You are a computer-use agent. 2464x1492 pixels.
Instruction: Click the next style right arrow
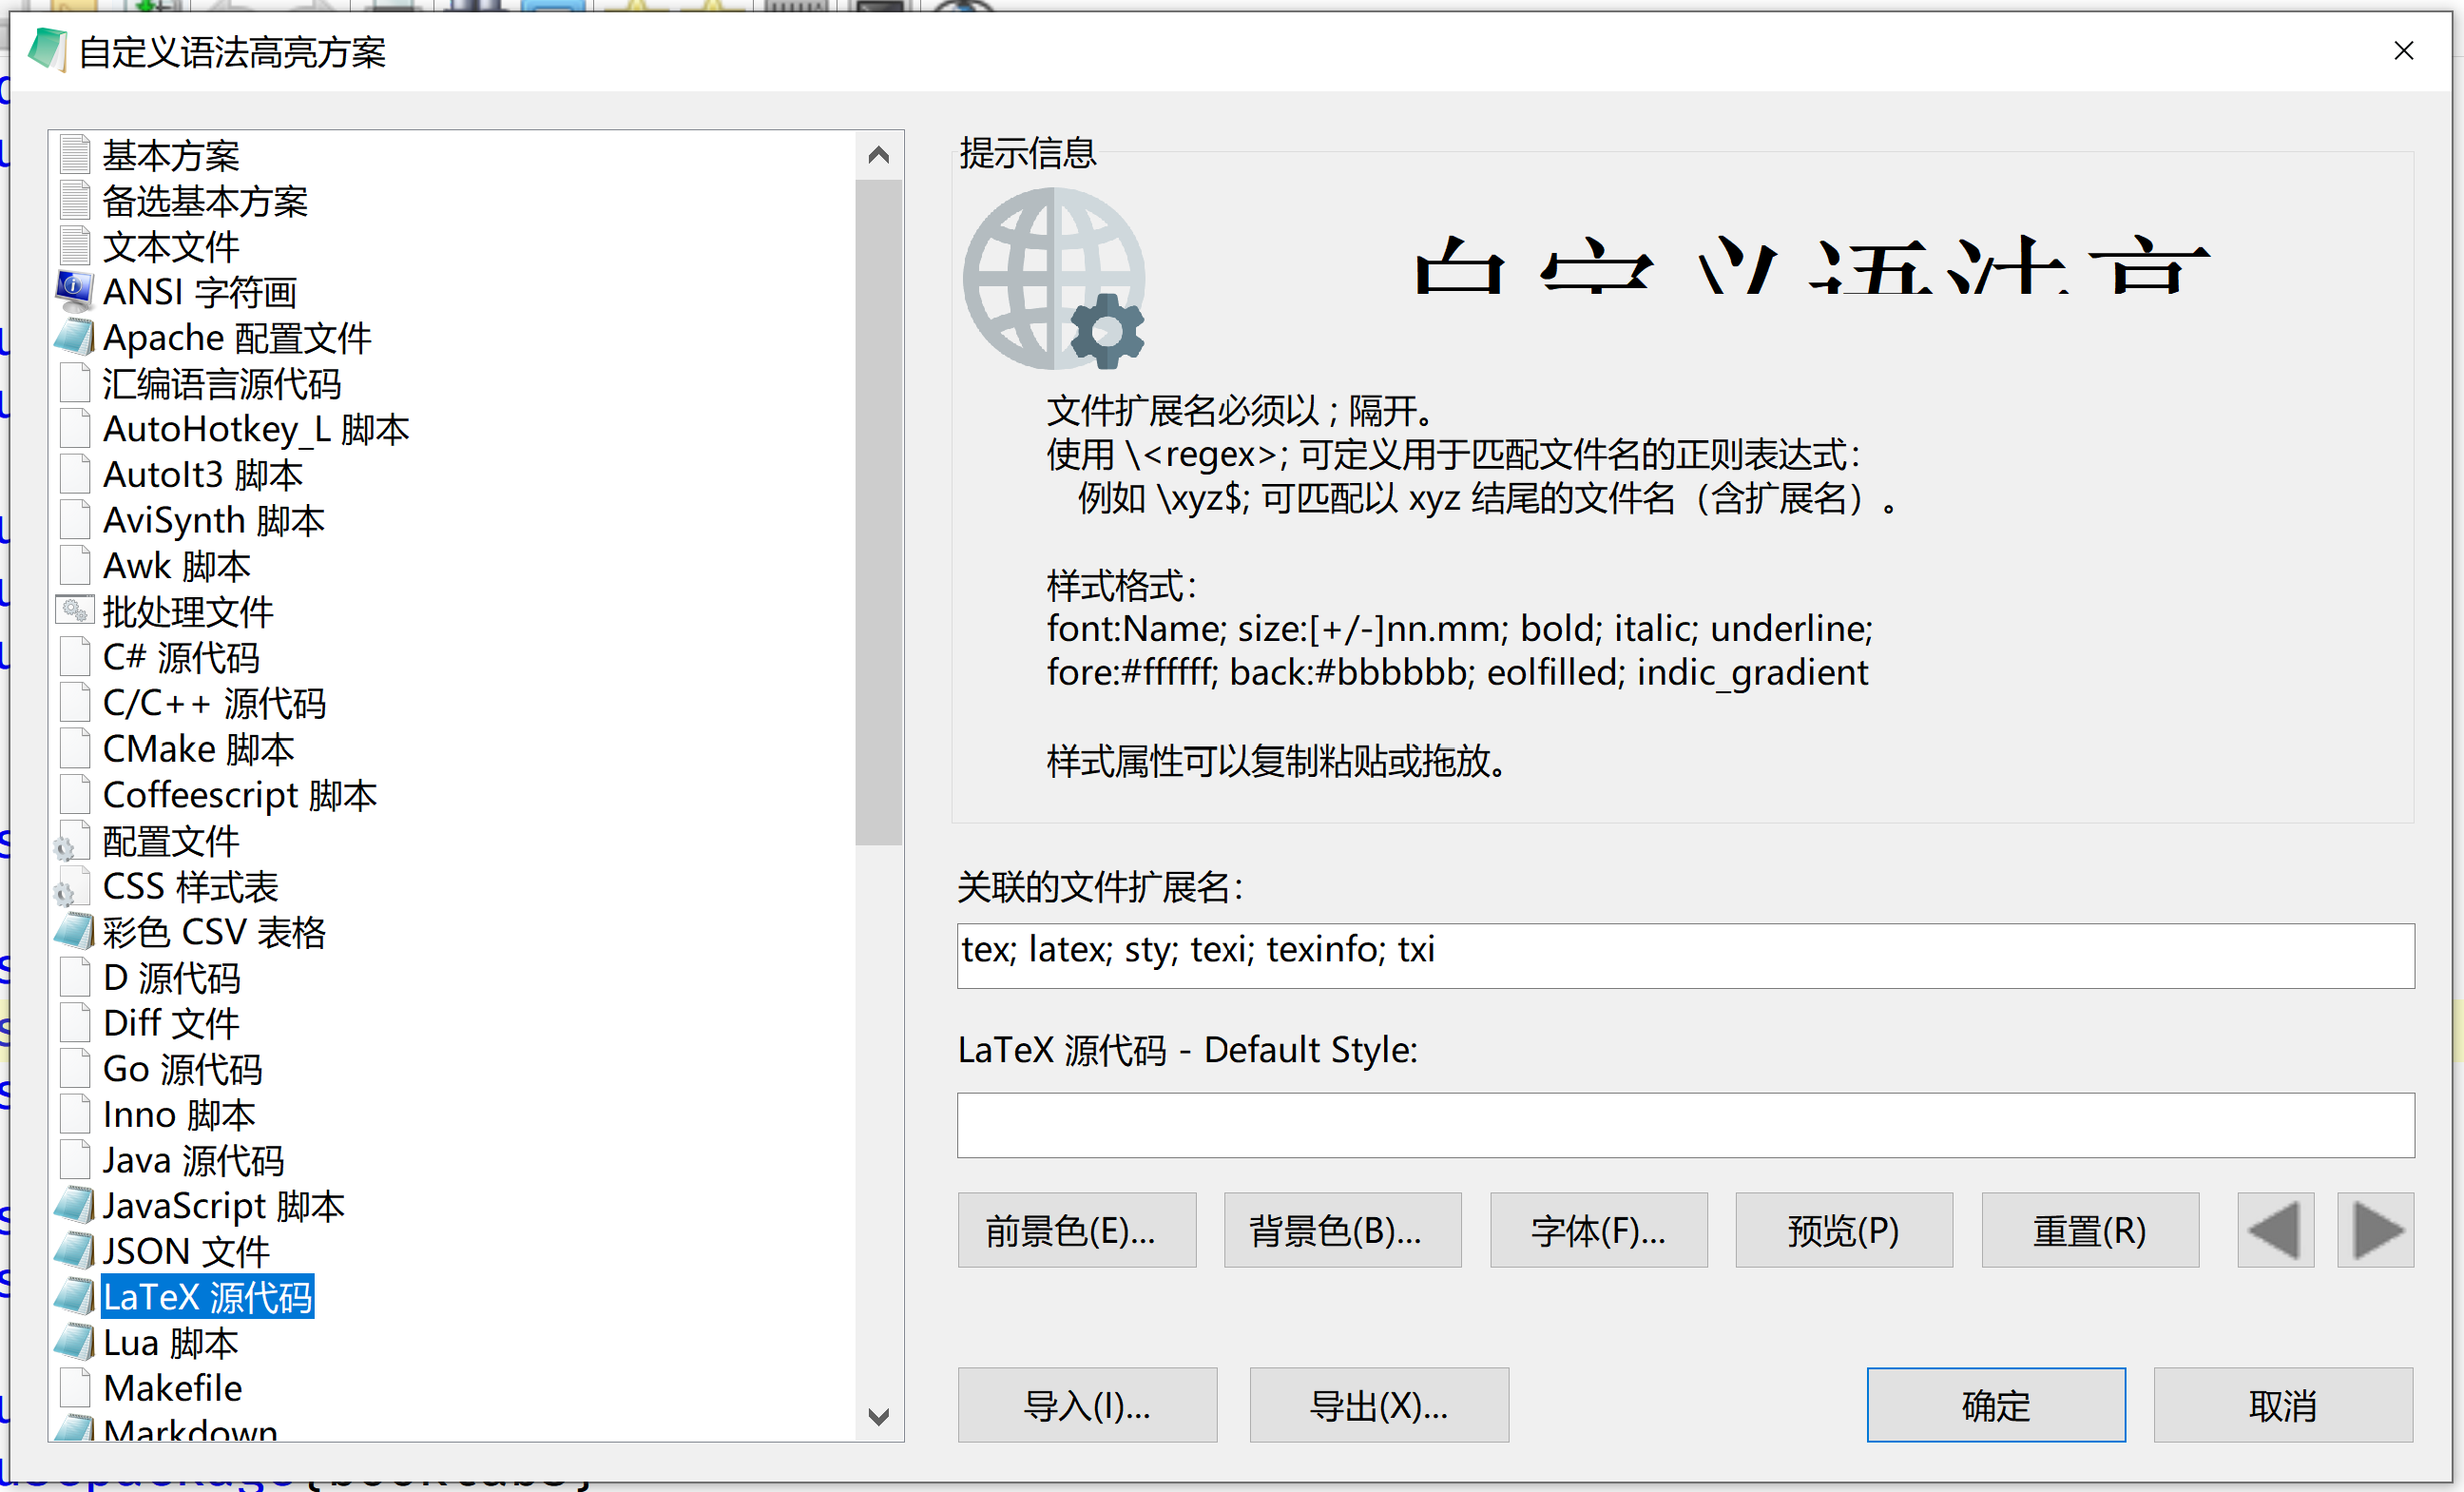coord(2376,1230)
